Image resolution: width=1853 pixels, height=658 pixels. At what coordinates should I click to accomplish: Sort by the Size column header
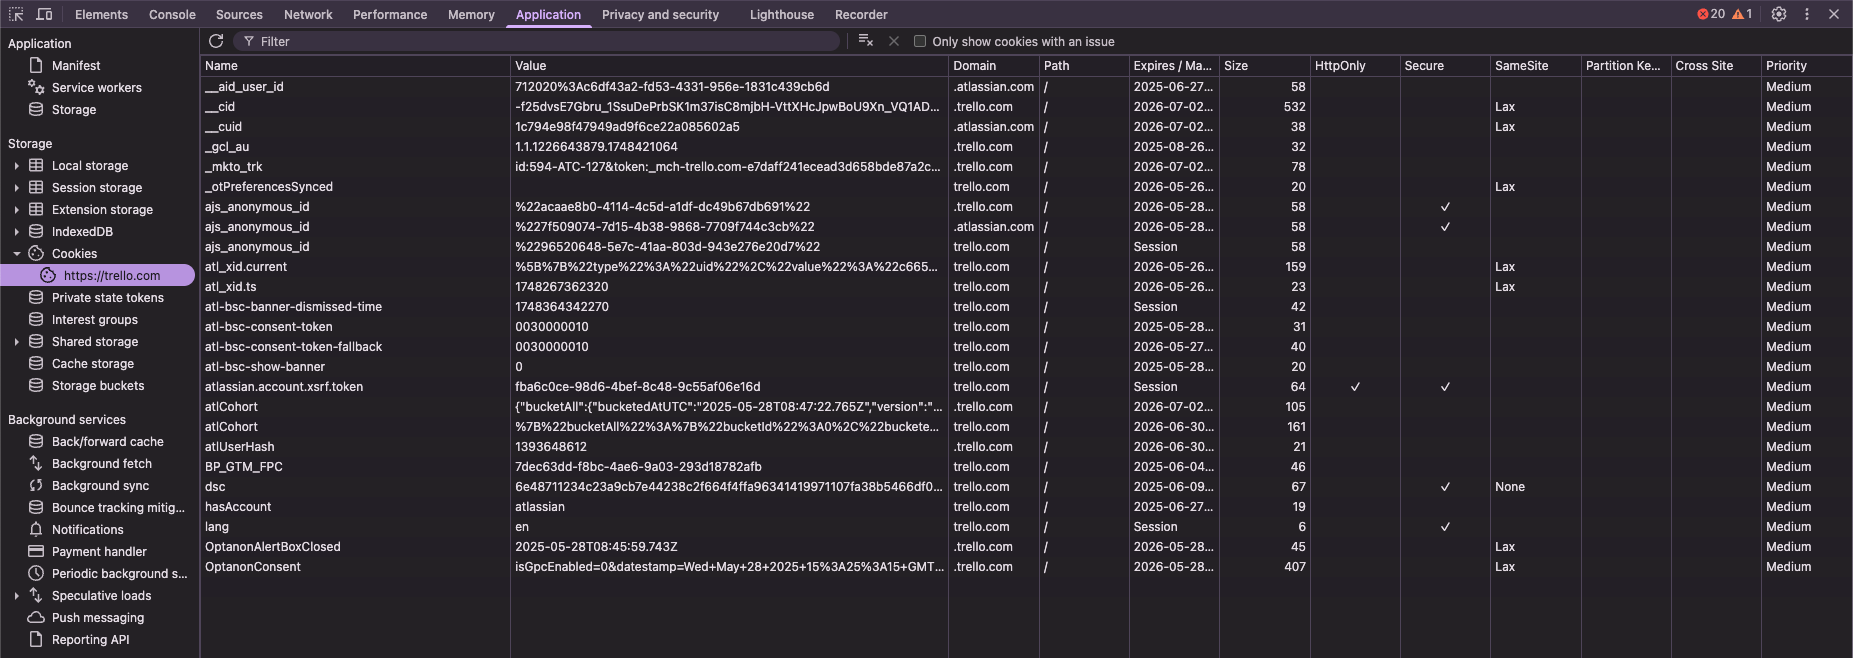tap(1264, 66)
